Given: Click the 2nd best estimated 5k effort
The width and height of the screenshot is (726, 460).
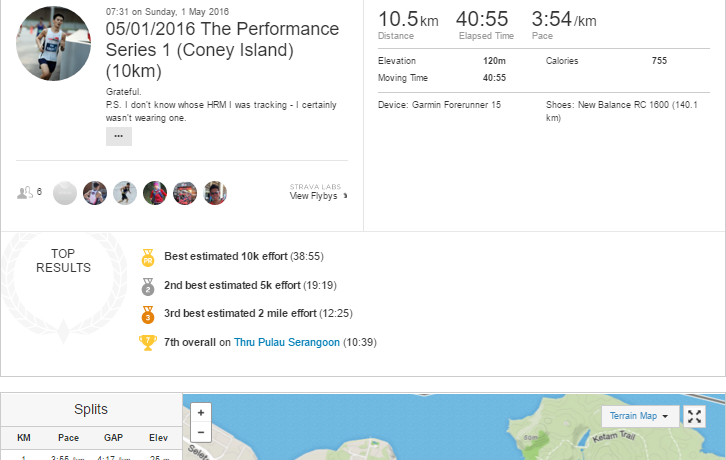Looking at the screenshot, I should point(250,285).
